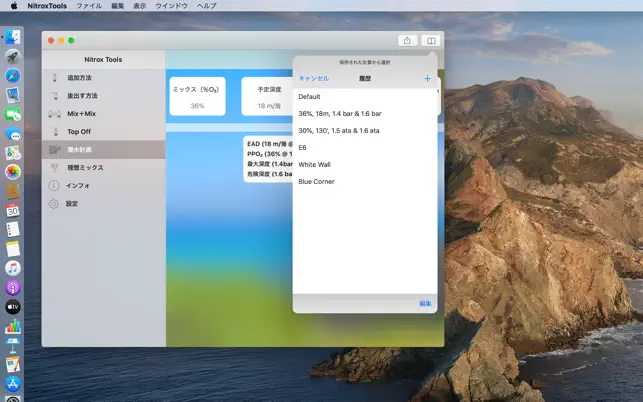This screenshot has height=402, width=643.
Task: Open Launchpad from the dock
Action: coord(13,57)
